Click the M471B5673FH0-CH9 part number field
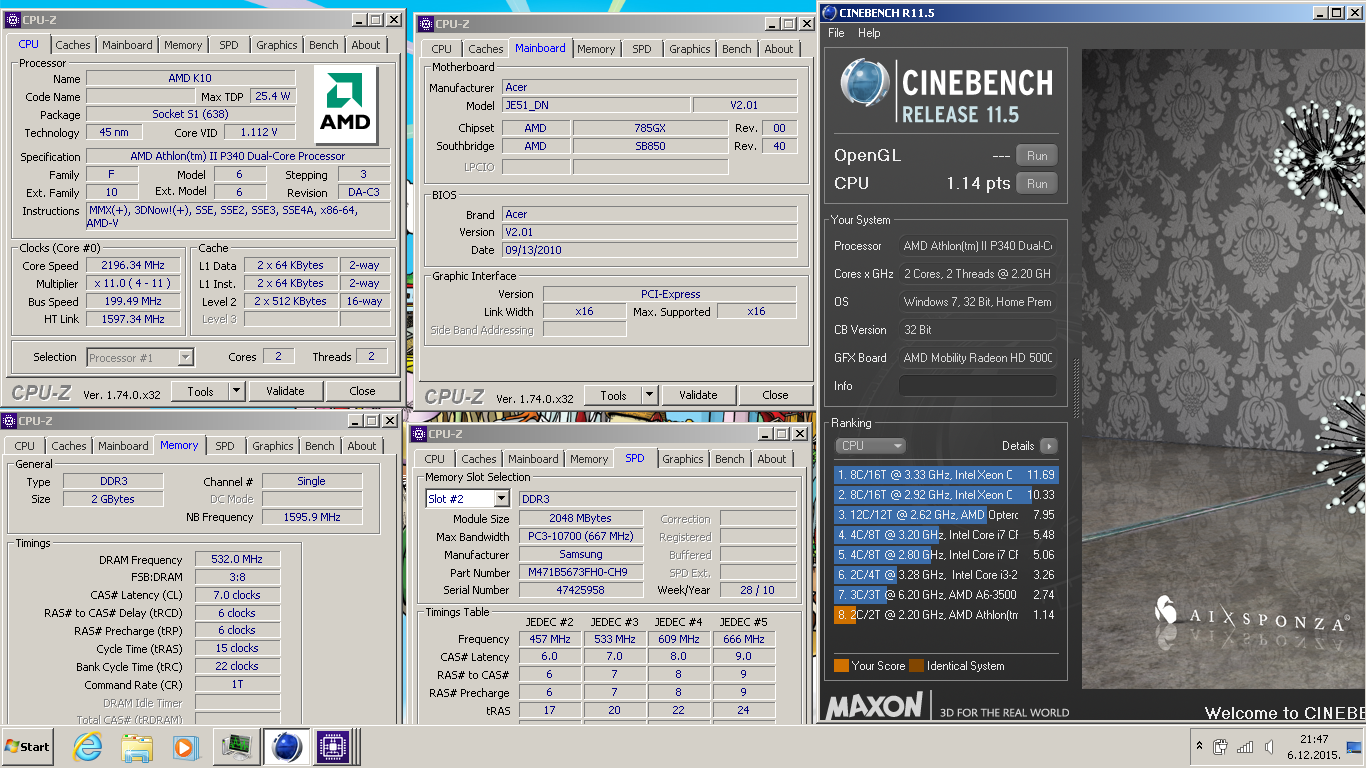Viewport: 1366px width, 768px height. tap(581, 573)
